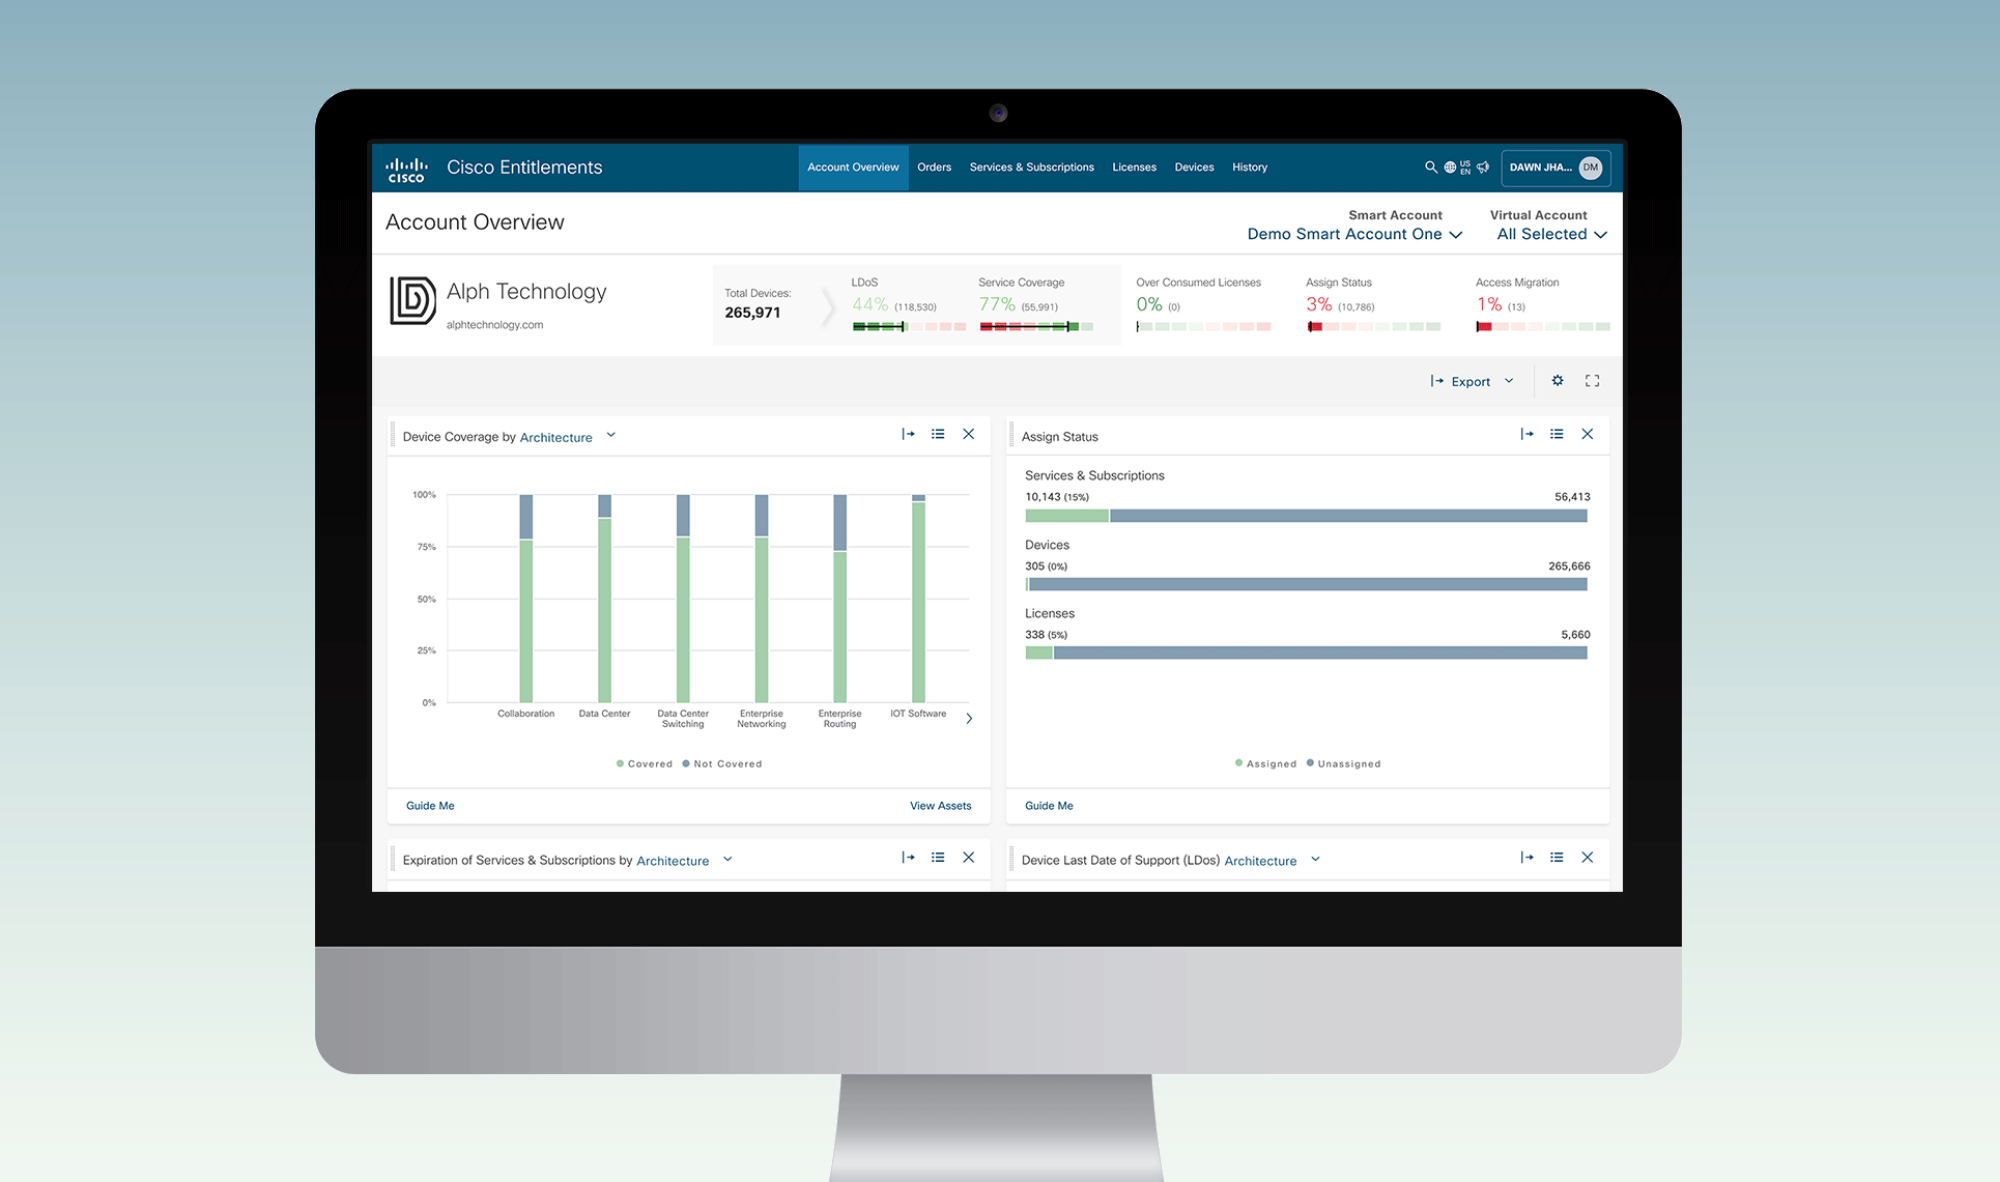Click the DM user avatar

[1590, 167]
